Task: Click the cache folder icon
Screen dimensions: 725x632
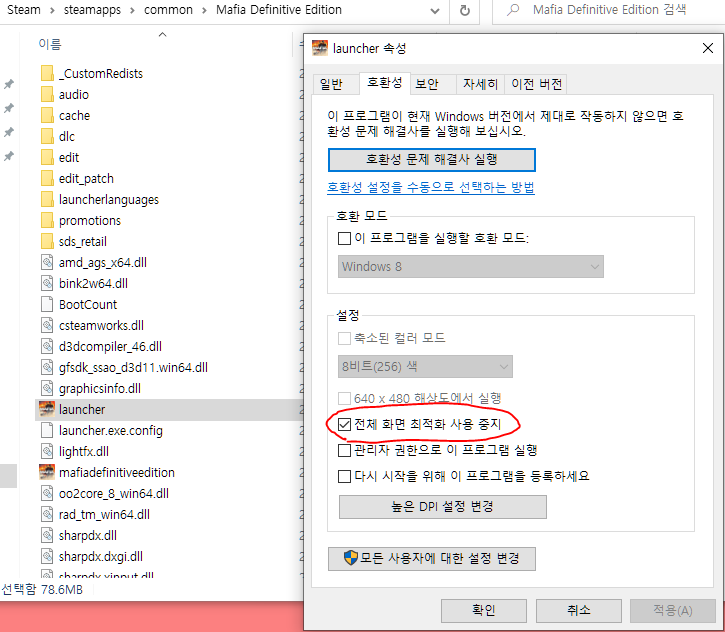Action: pos(47,115)
